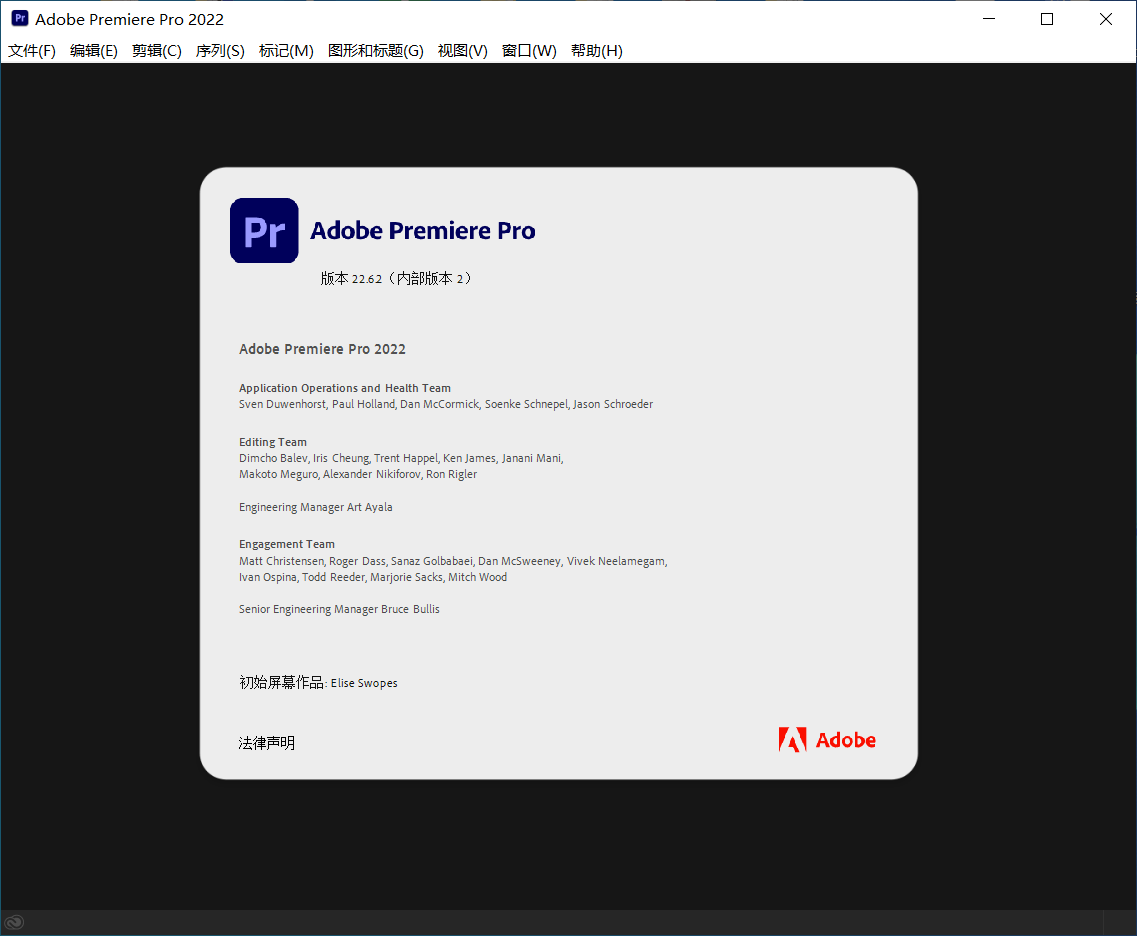Viewport: 1137px width, 936px height.
Task: Click the Pr app icon in title bar
Action: coord(20,19)
